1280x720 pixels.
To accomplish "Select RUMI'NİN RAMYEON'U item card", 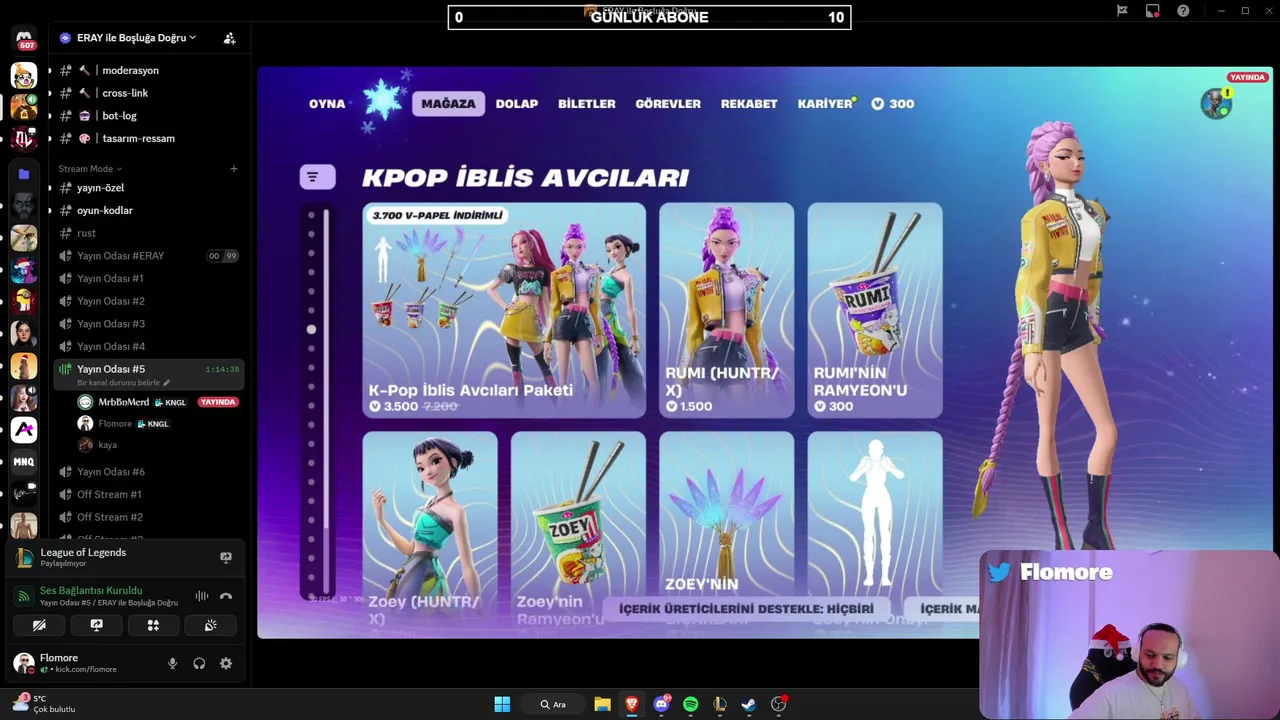I will coord(875,310).
